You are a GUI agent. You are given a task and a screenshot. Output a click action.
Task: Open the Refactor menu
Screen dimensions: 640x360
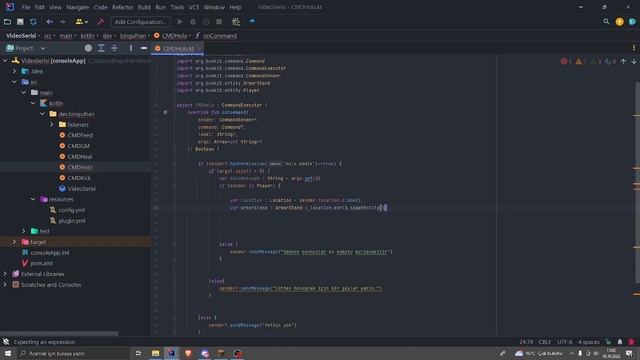tap(122, 7)
